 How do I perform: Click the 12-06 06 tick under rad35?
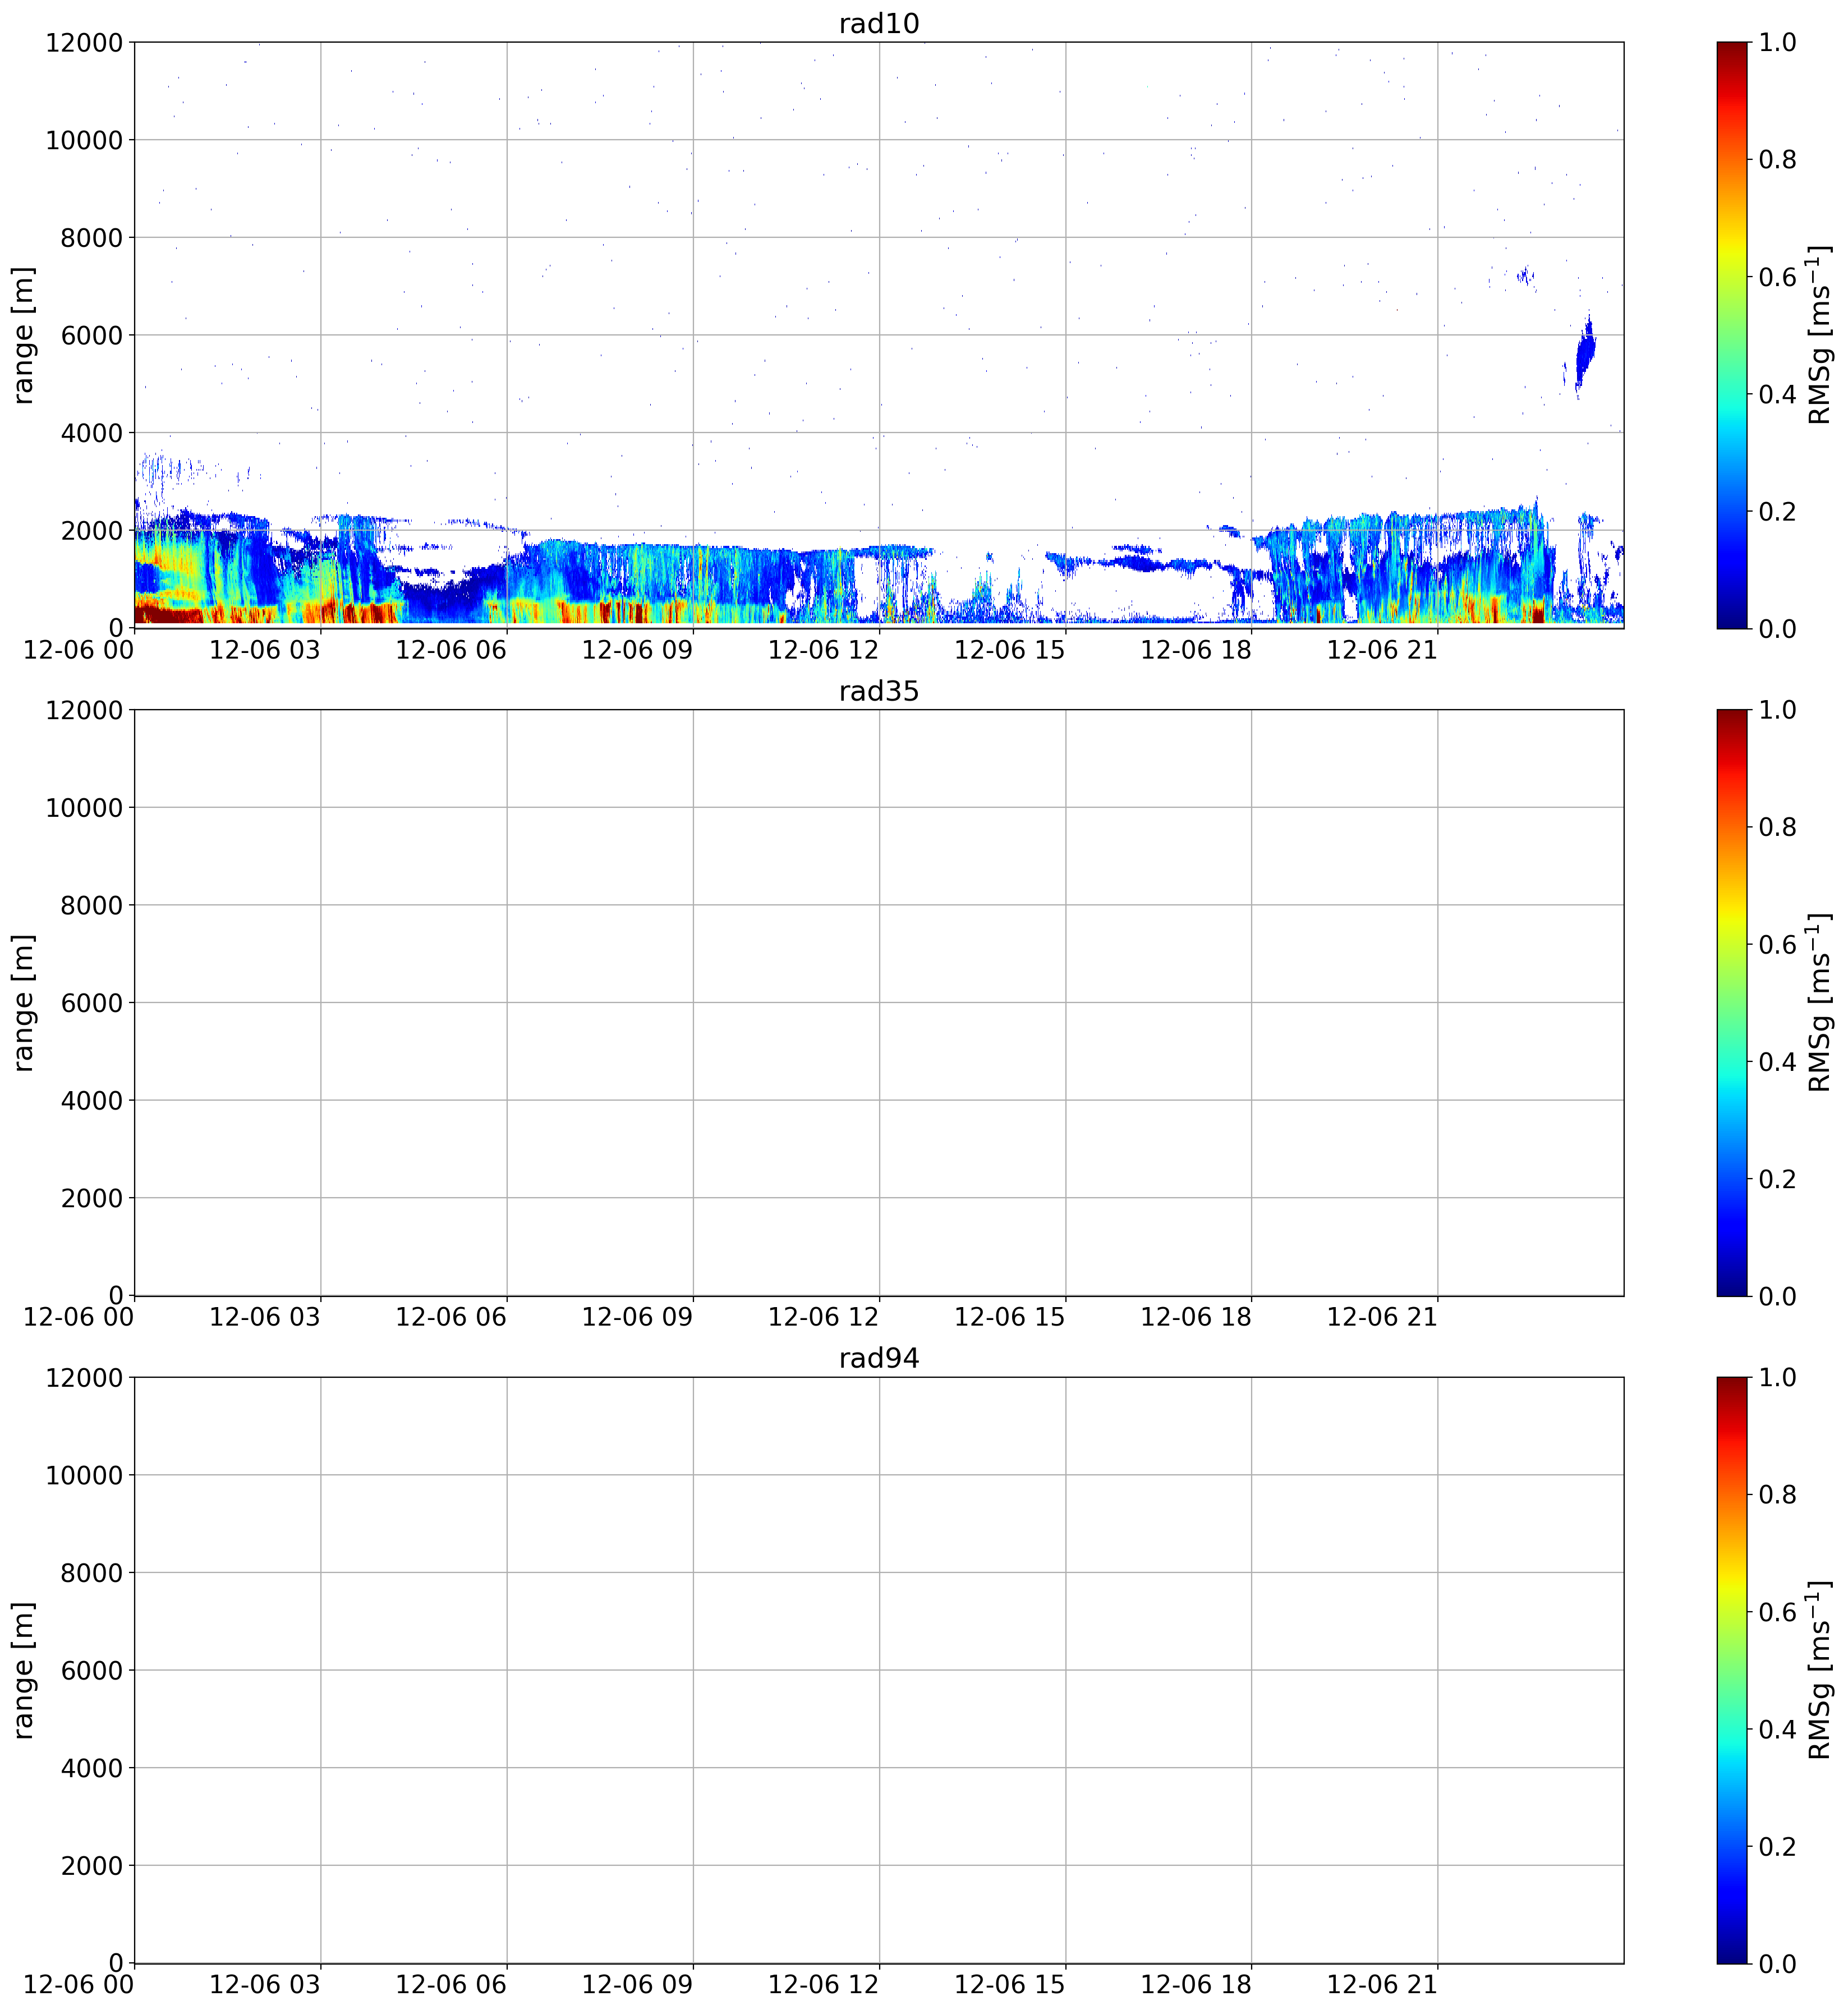tap(451, 1317)
